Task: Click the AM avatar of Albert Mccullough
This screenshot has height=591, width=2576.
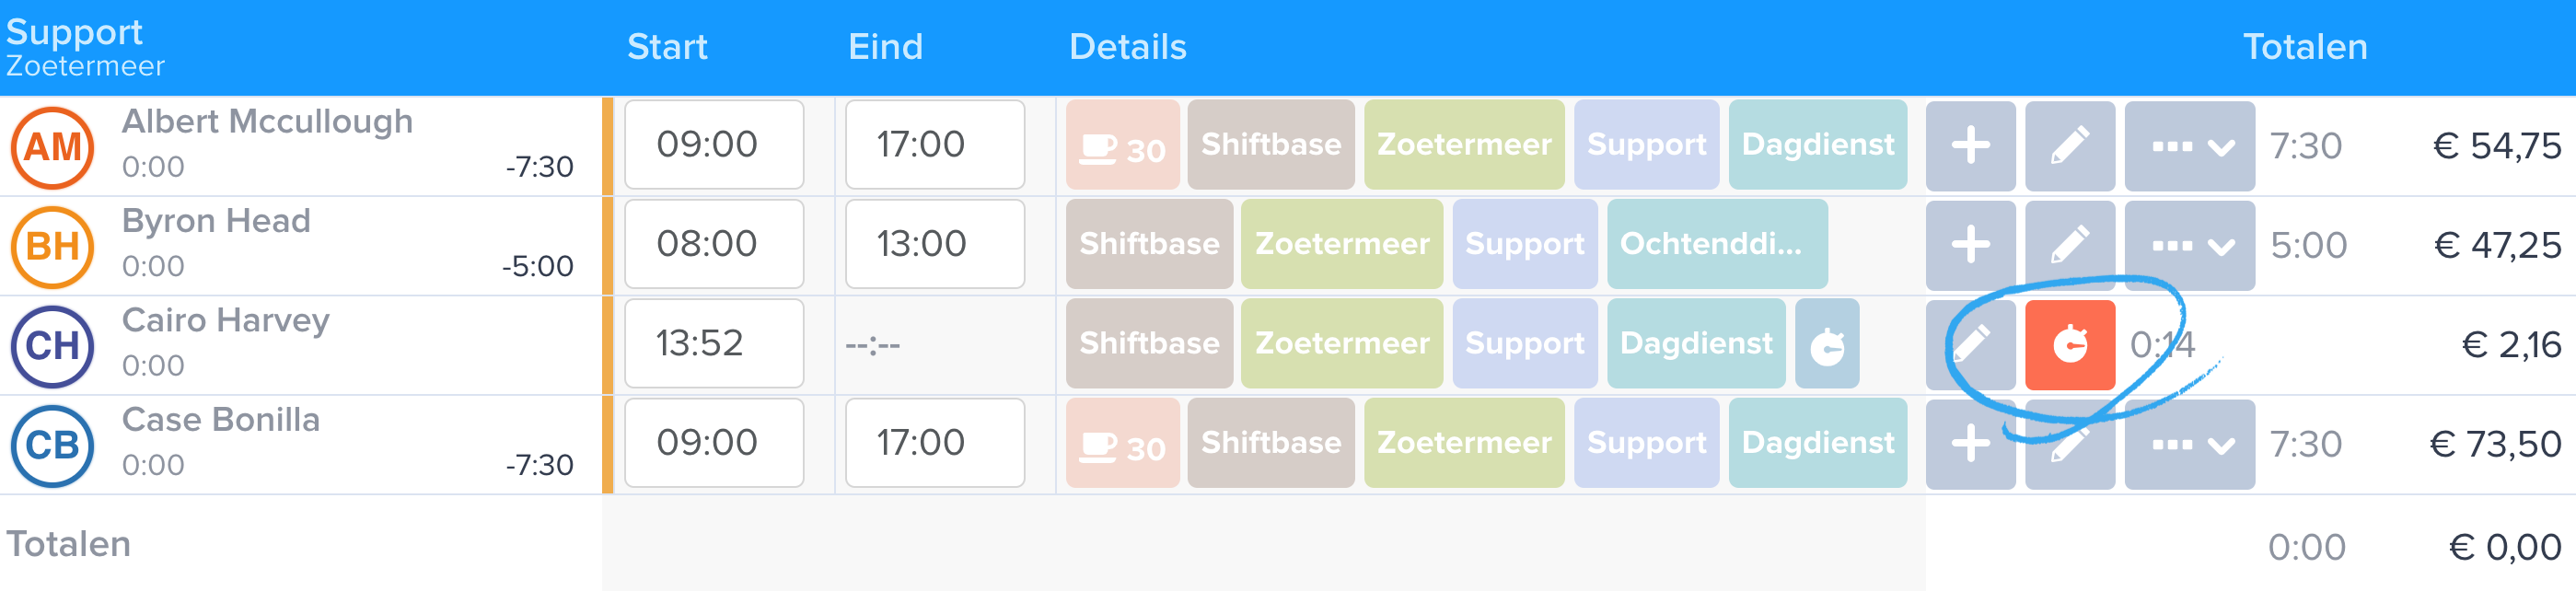Action: point(52,148)
